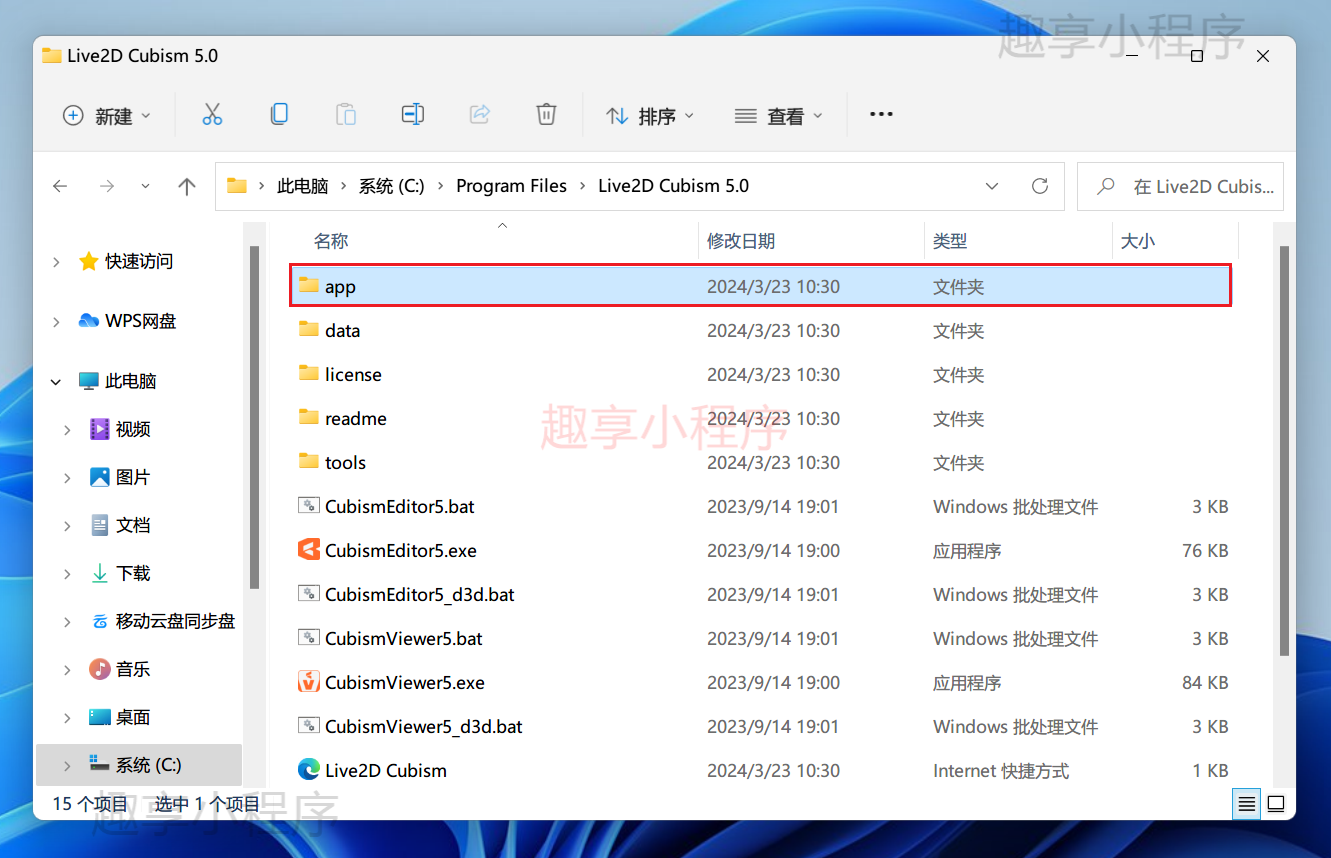
Task: Click 此电脑 in the address breadcrumb
Action: tap(302, 186)
